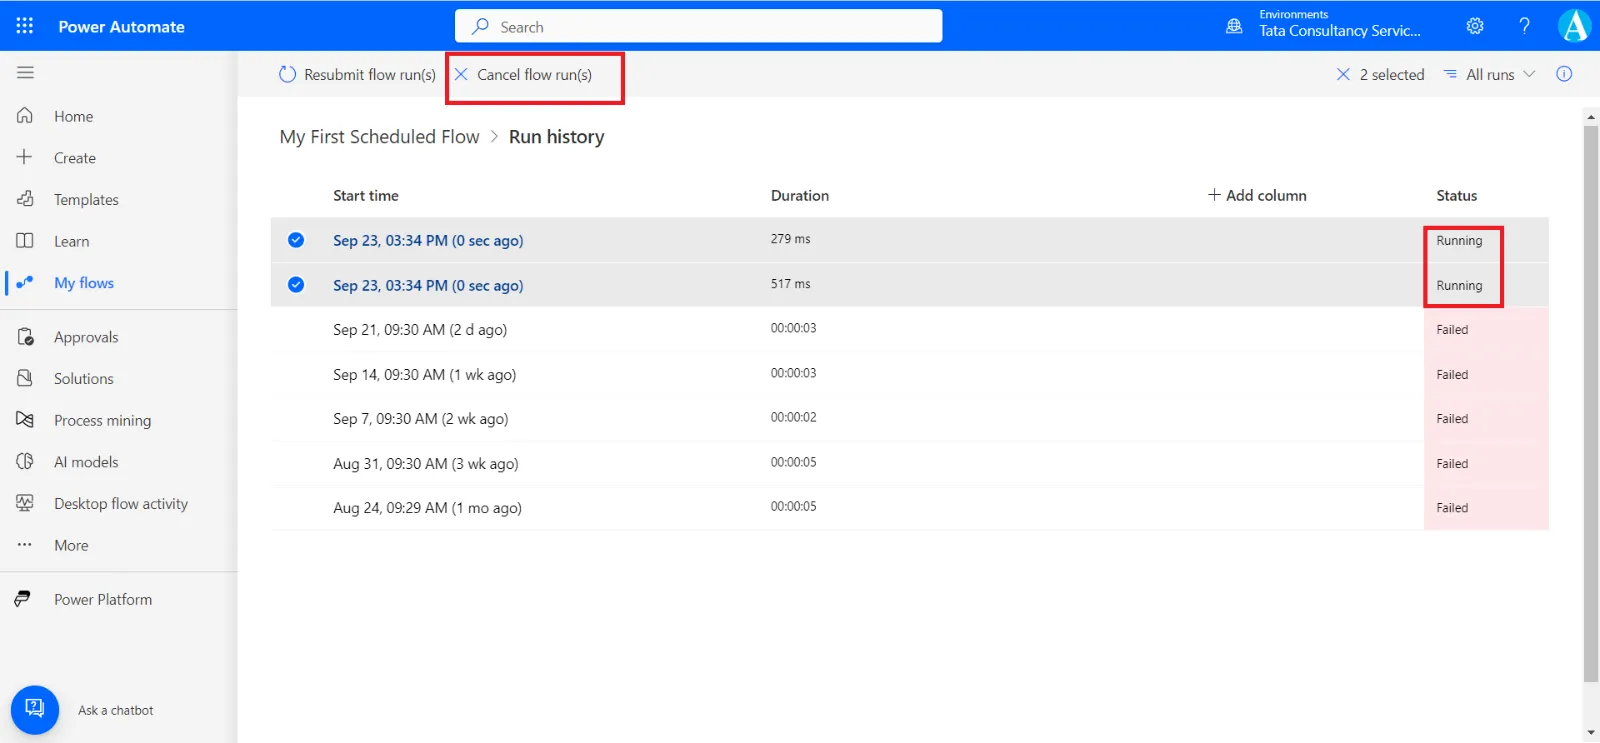Open the Home icon in sidebar
1600x743 pixels.
(x=25, y=115)
